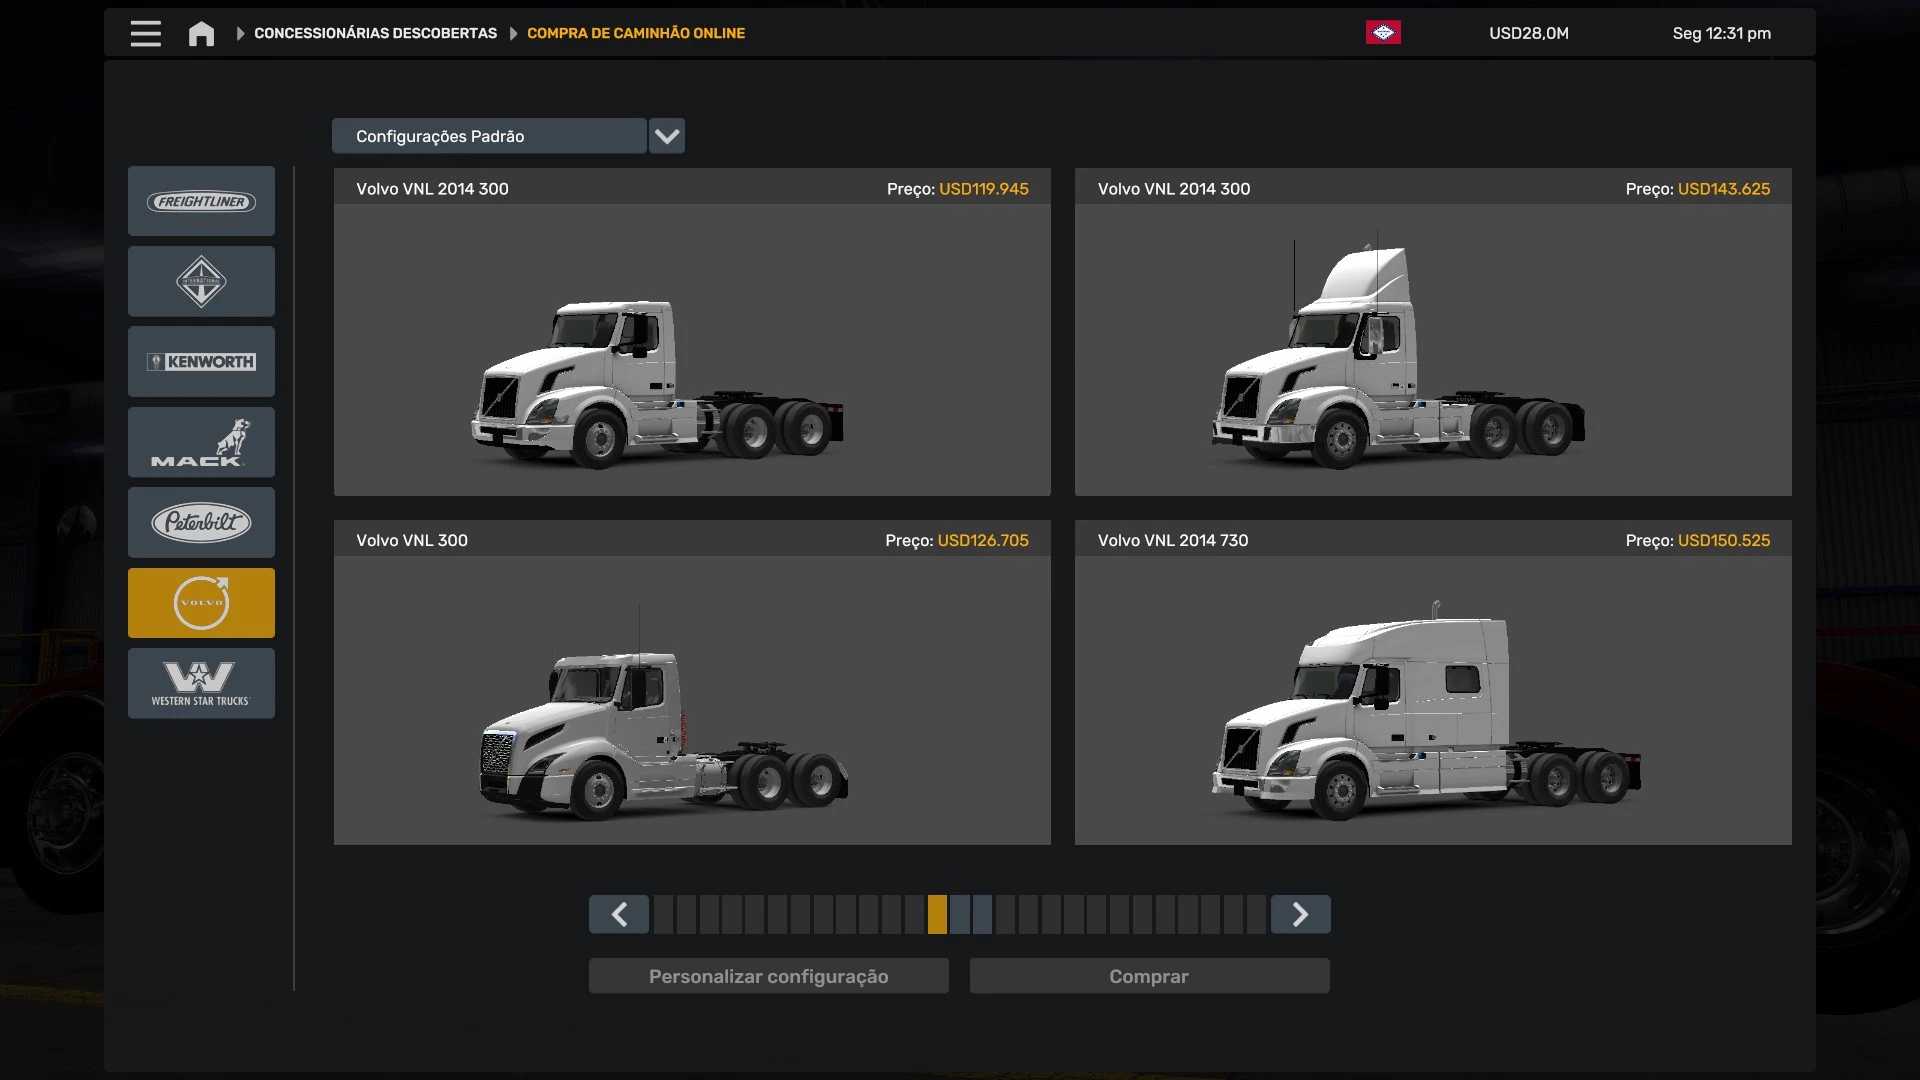Select the Kenworth brand logo
The image size is (1920, 1080).
201,362
